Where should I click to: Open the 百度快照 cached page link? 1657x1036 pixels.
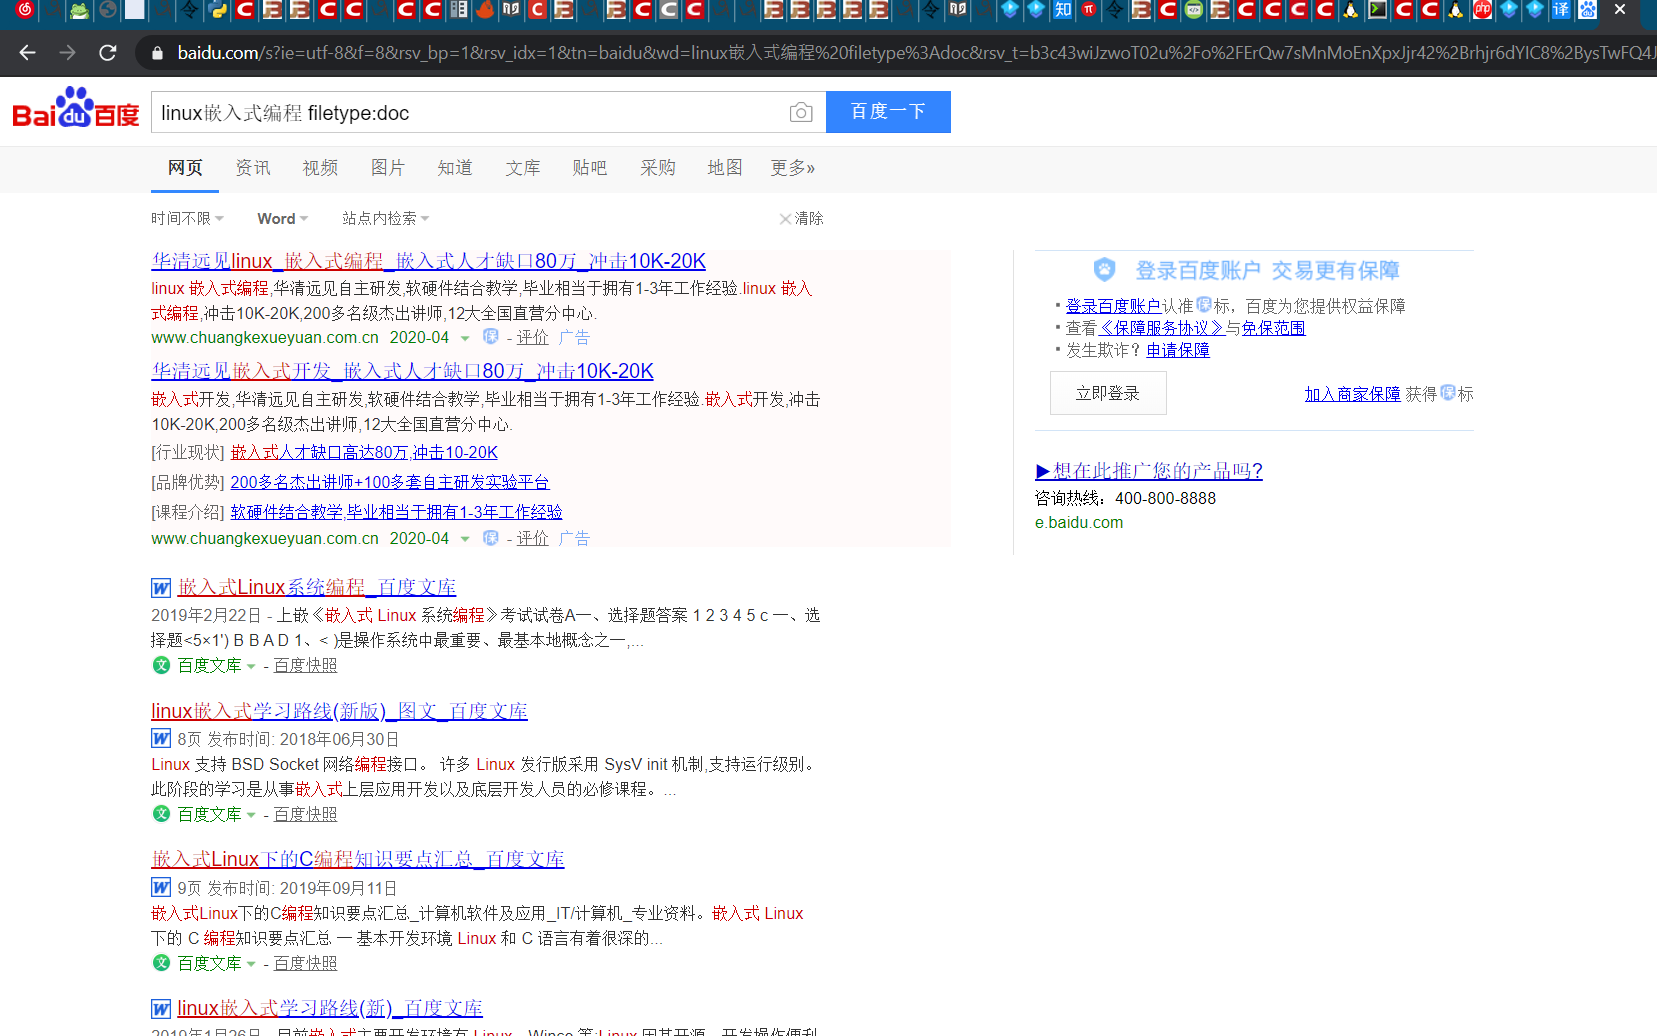[304, 664]
